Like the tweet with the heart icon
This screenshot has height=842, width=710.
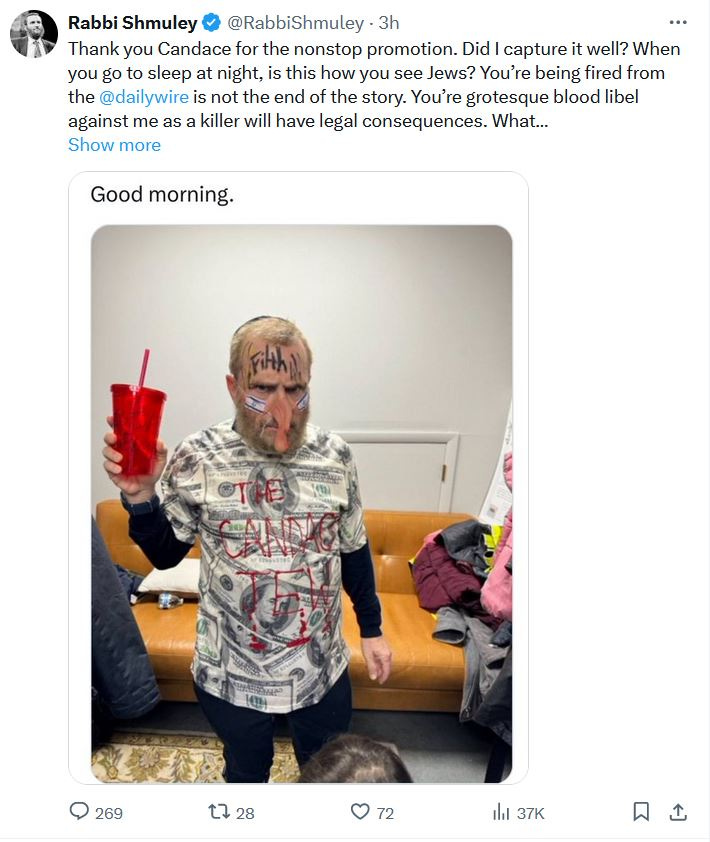click(x=360, y=811)
